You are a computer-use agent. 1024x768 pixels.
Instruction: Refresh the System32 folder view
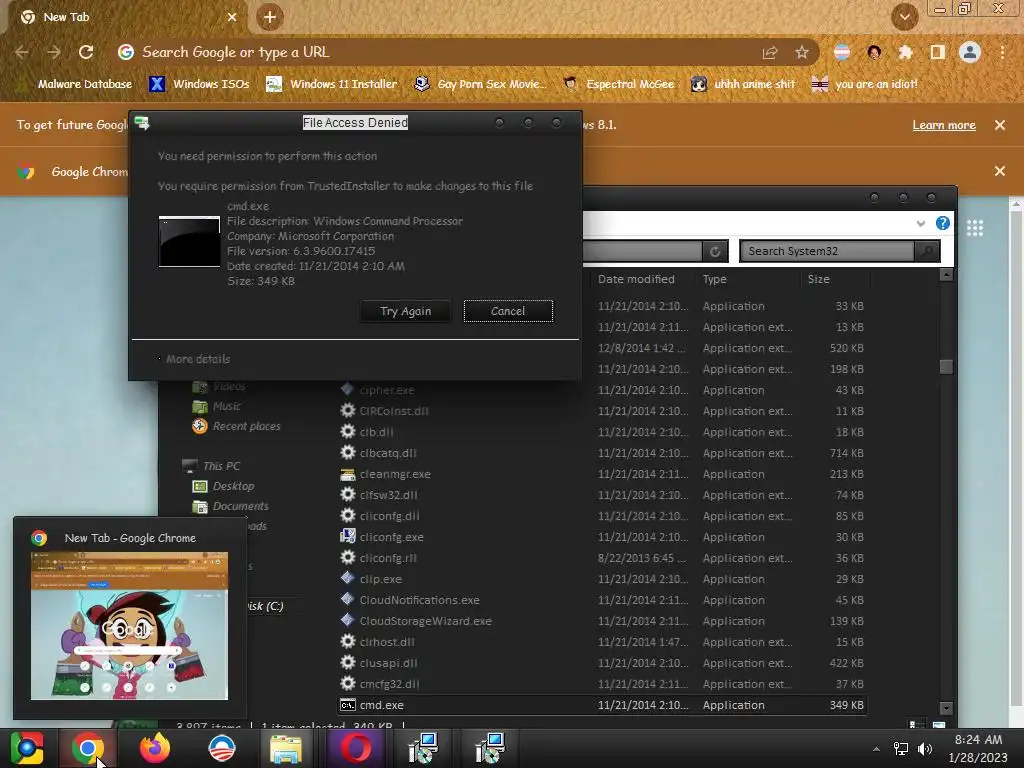tap(715, 251)
